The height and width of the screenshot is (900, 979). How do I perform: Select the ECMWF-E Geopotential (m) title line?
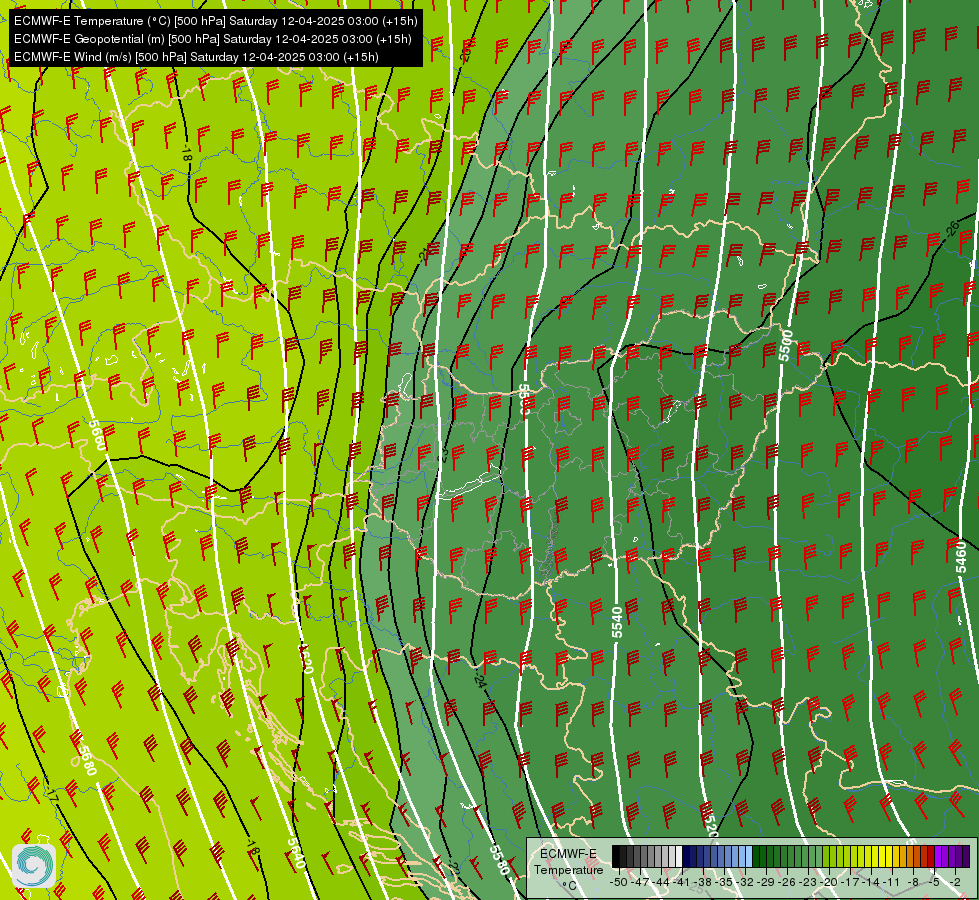pos(212,39)
